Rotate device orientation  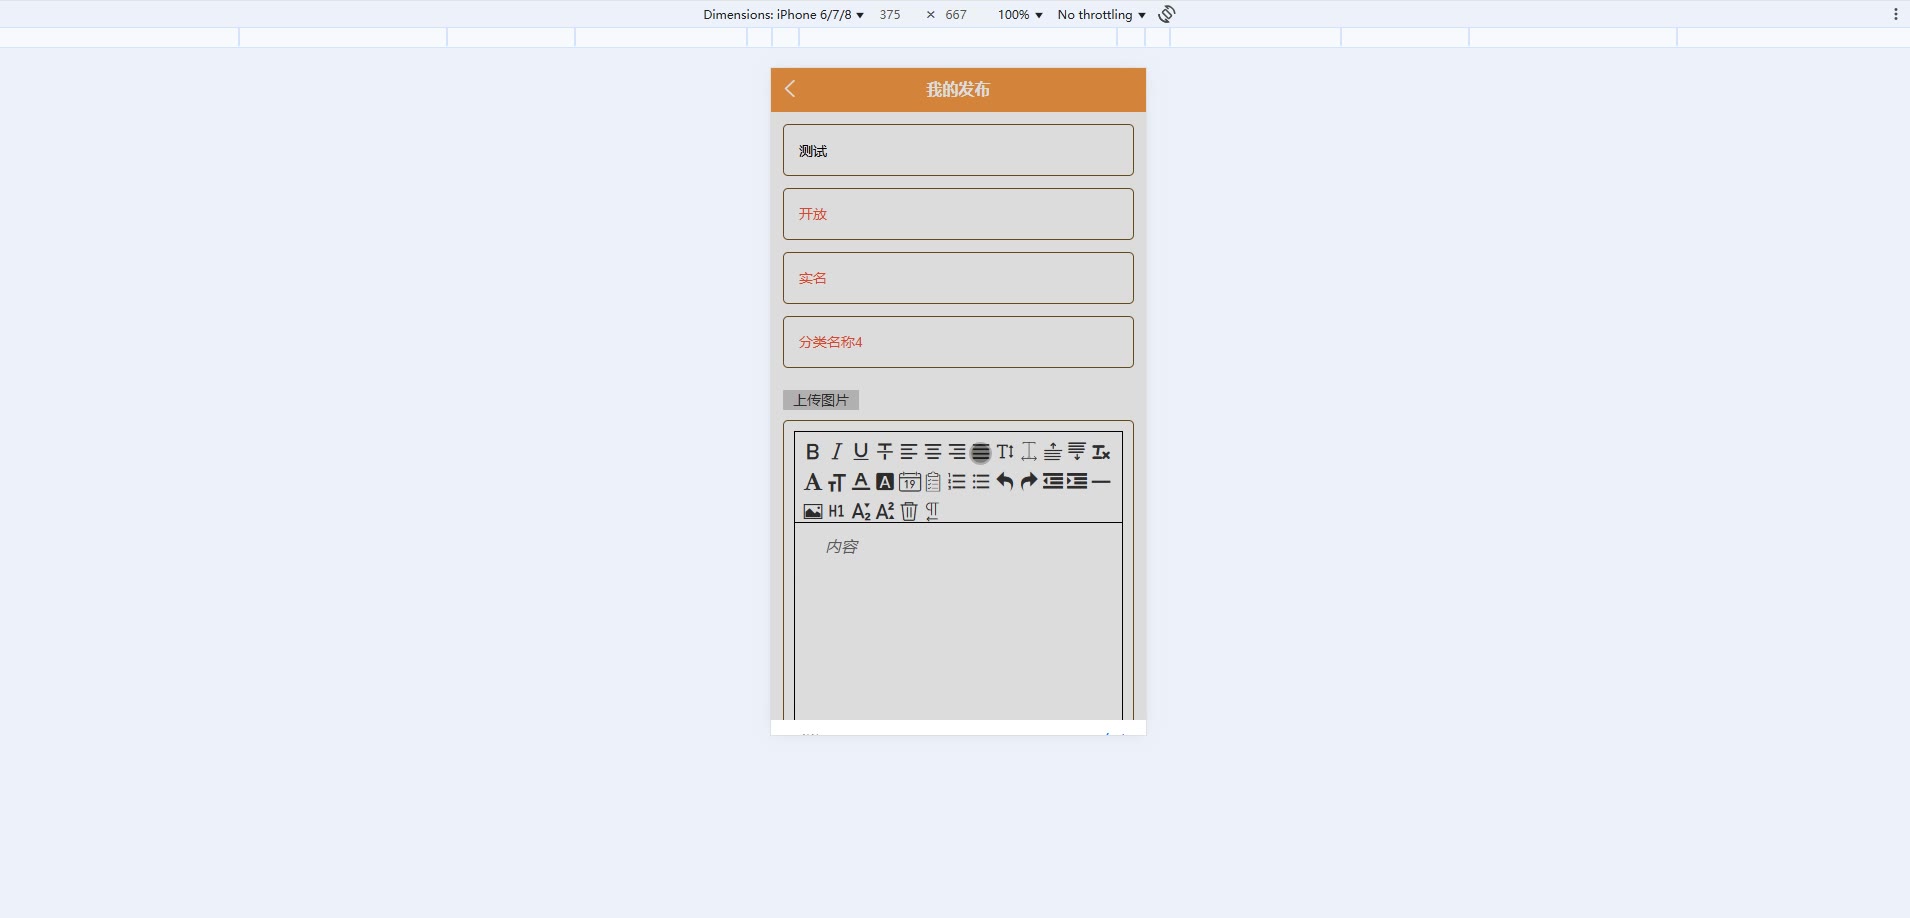click(1167, 14)
